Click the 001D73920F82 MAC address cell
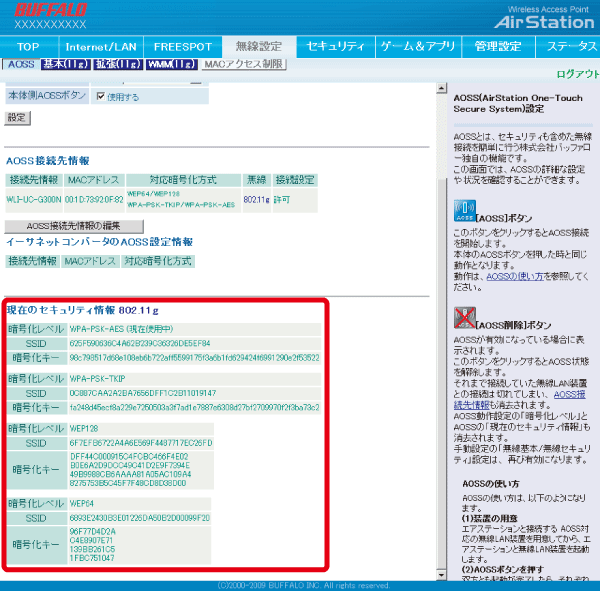Viewport: 600px width, 591px height. (94, 199)
